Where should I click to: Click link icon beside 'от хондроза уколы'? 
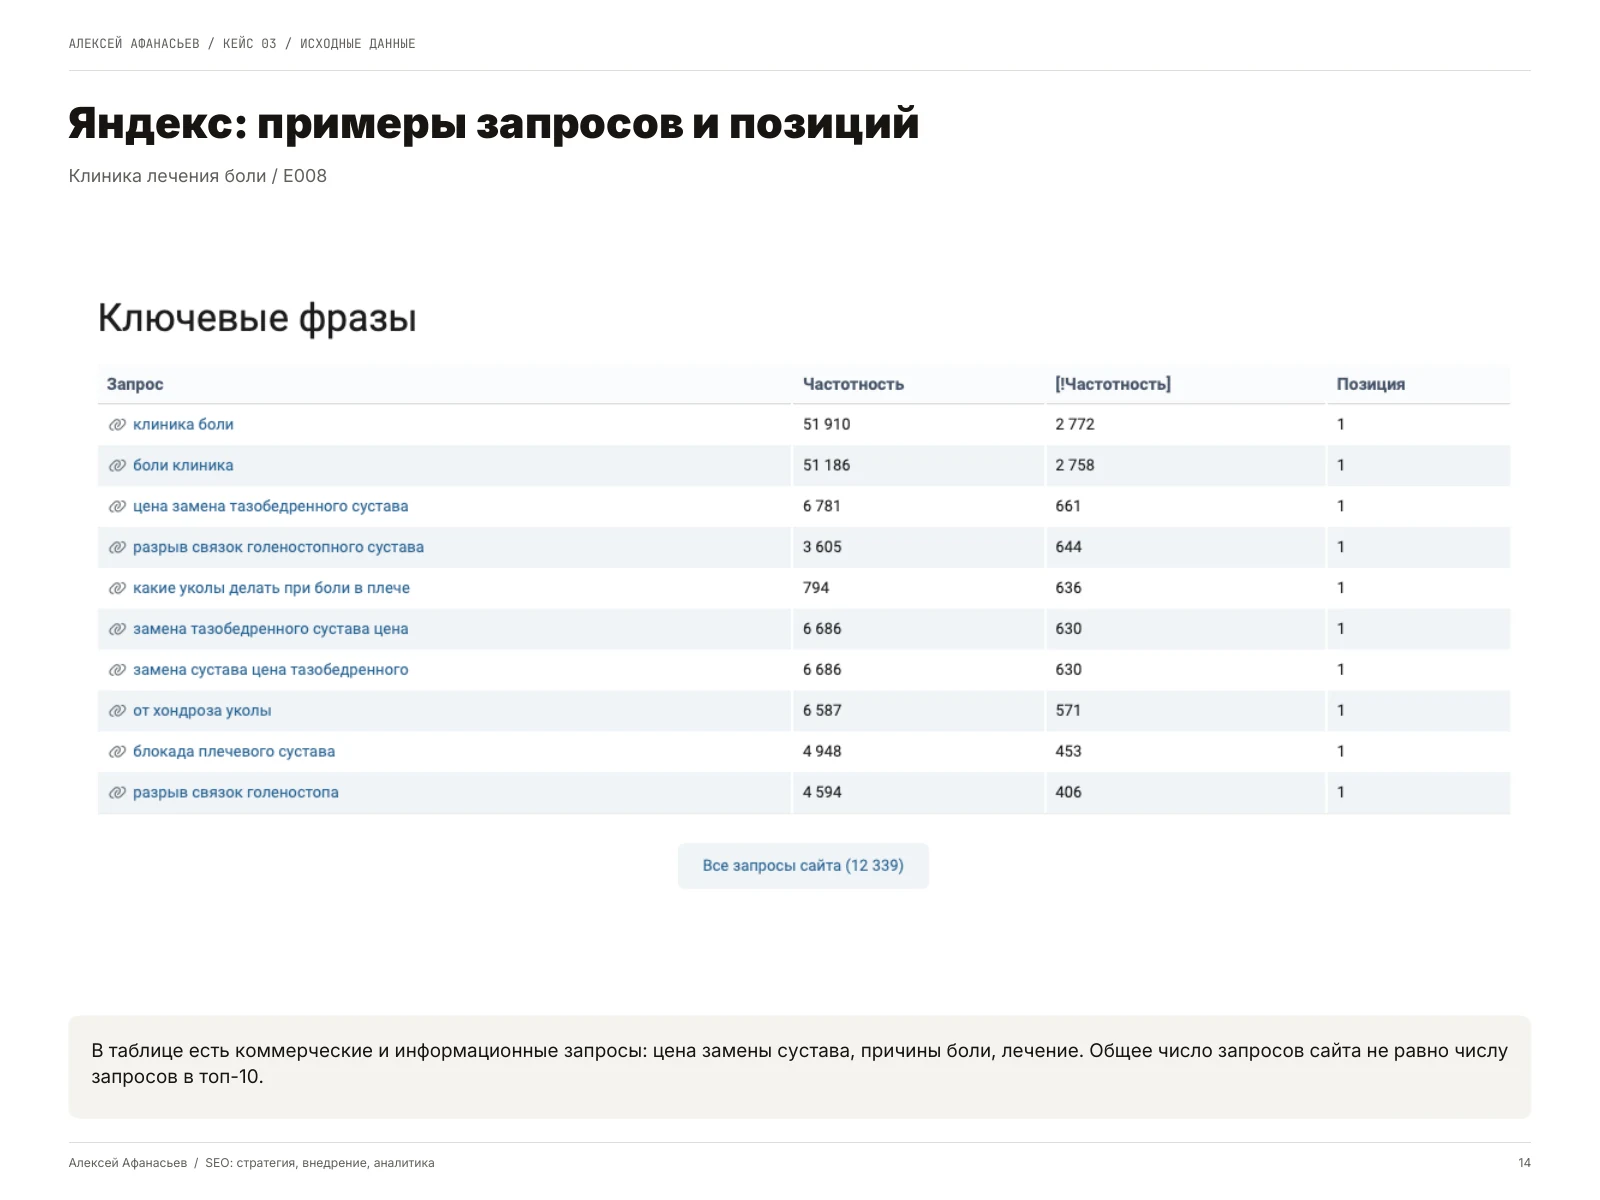[117, 712]
